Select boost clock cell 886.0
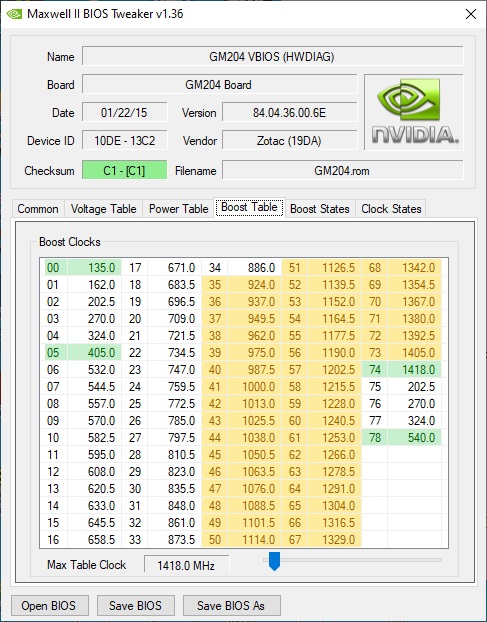The image size is (487, 622). pyautogui.click(x=255, y=268)
